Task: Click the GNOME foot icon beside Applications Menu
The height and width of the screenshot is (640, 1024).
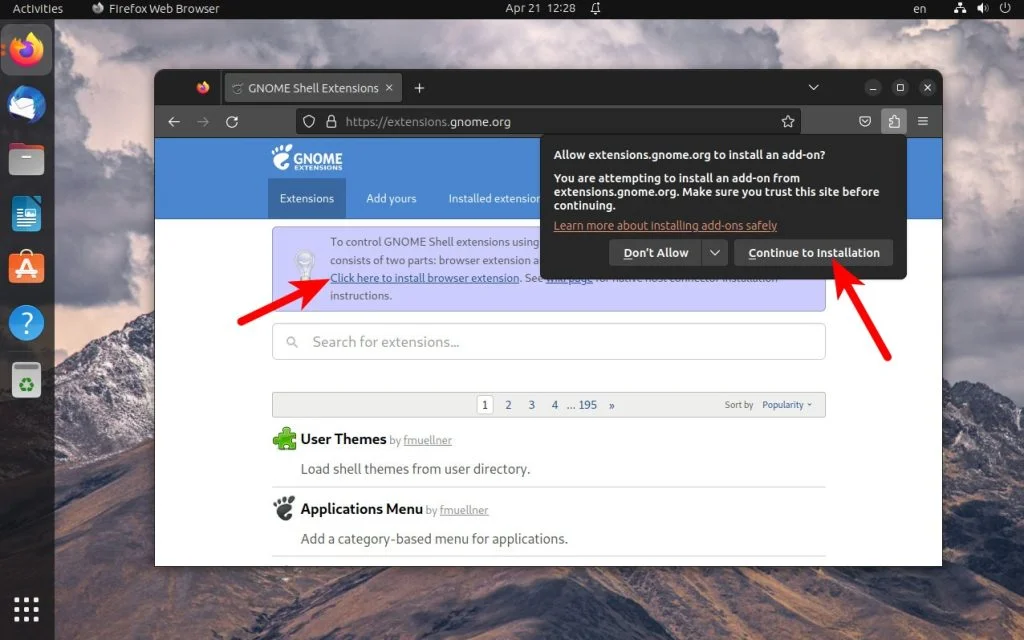Action: tap(283, 508)
